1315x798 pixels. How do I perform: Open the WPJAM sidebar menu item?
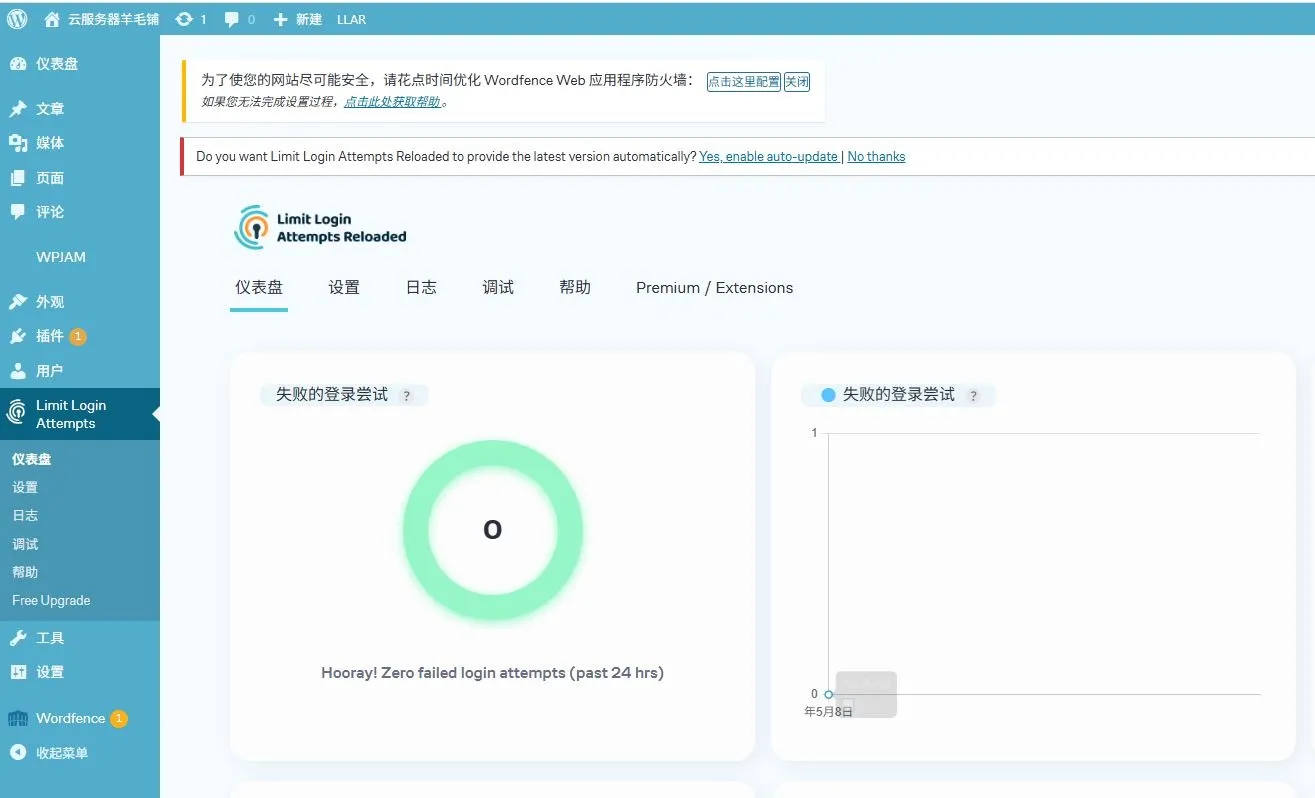pyautogui.click(x=61, y=257)
